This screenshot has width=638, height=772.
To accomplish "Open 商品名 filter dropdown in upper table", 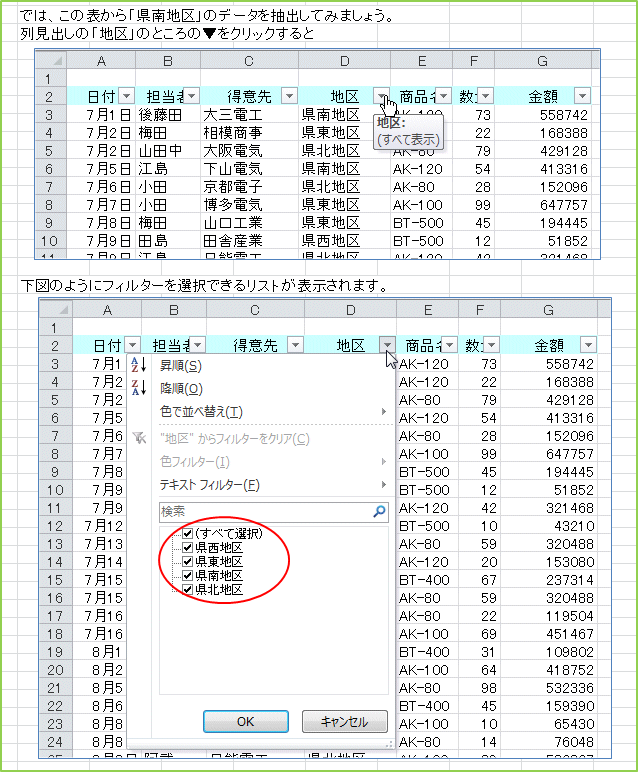I will [444, 96].
